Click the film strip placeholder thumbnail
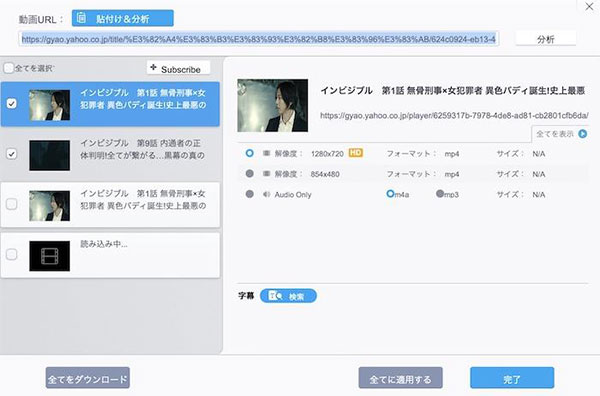Screen dimensions: 600x396 (x=50, y=256)
